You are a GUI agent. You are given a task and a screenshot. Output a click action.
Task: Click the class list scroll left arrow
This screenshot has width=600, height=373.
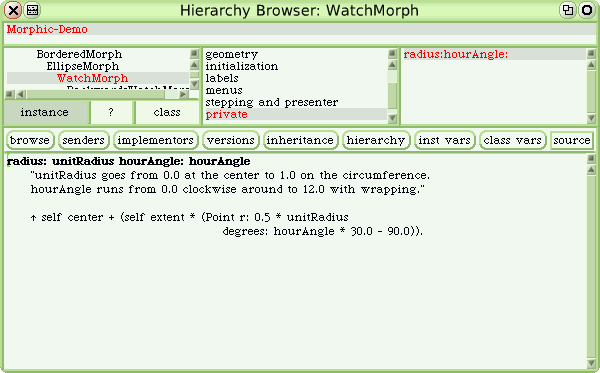pyautogui.click(x=21, y=94)
